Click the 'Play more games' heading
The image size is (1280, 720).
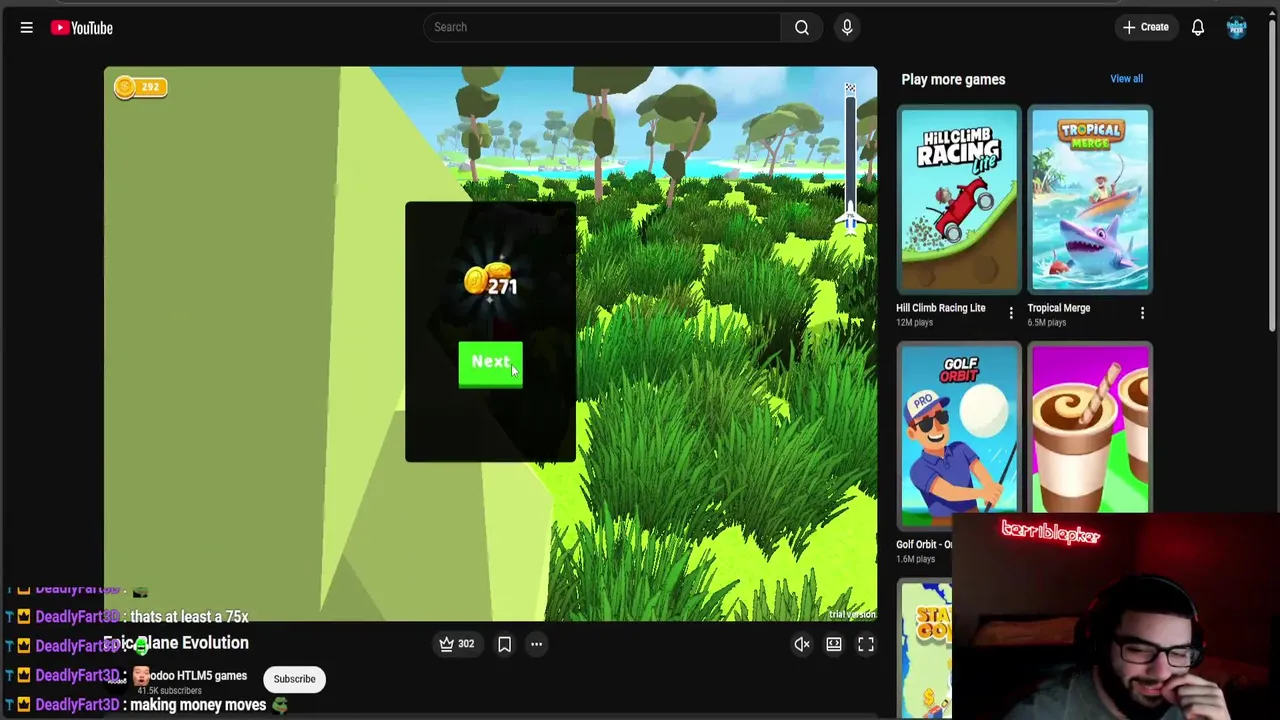coord(953,79)
